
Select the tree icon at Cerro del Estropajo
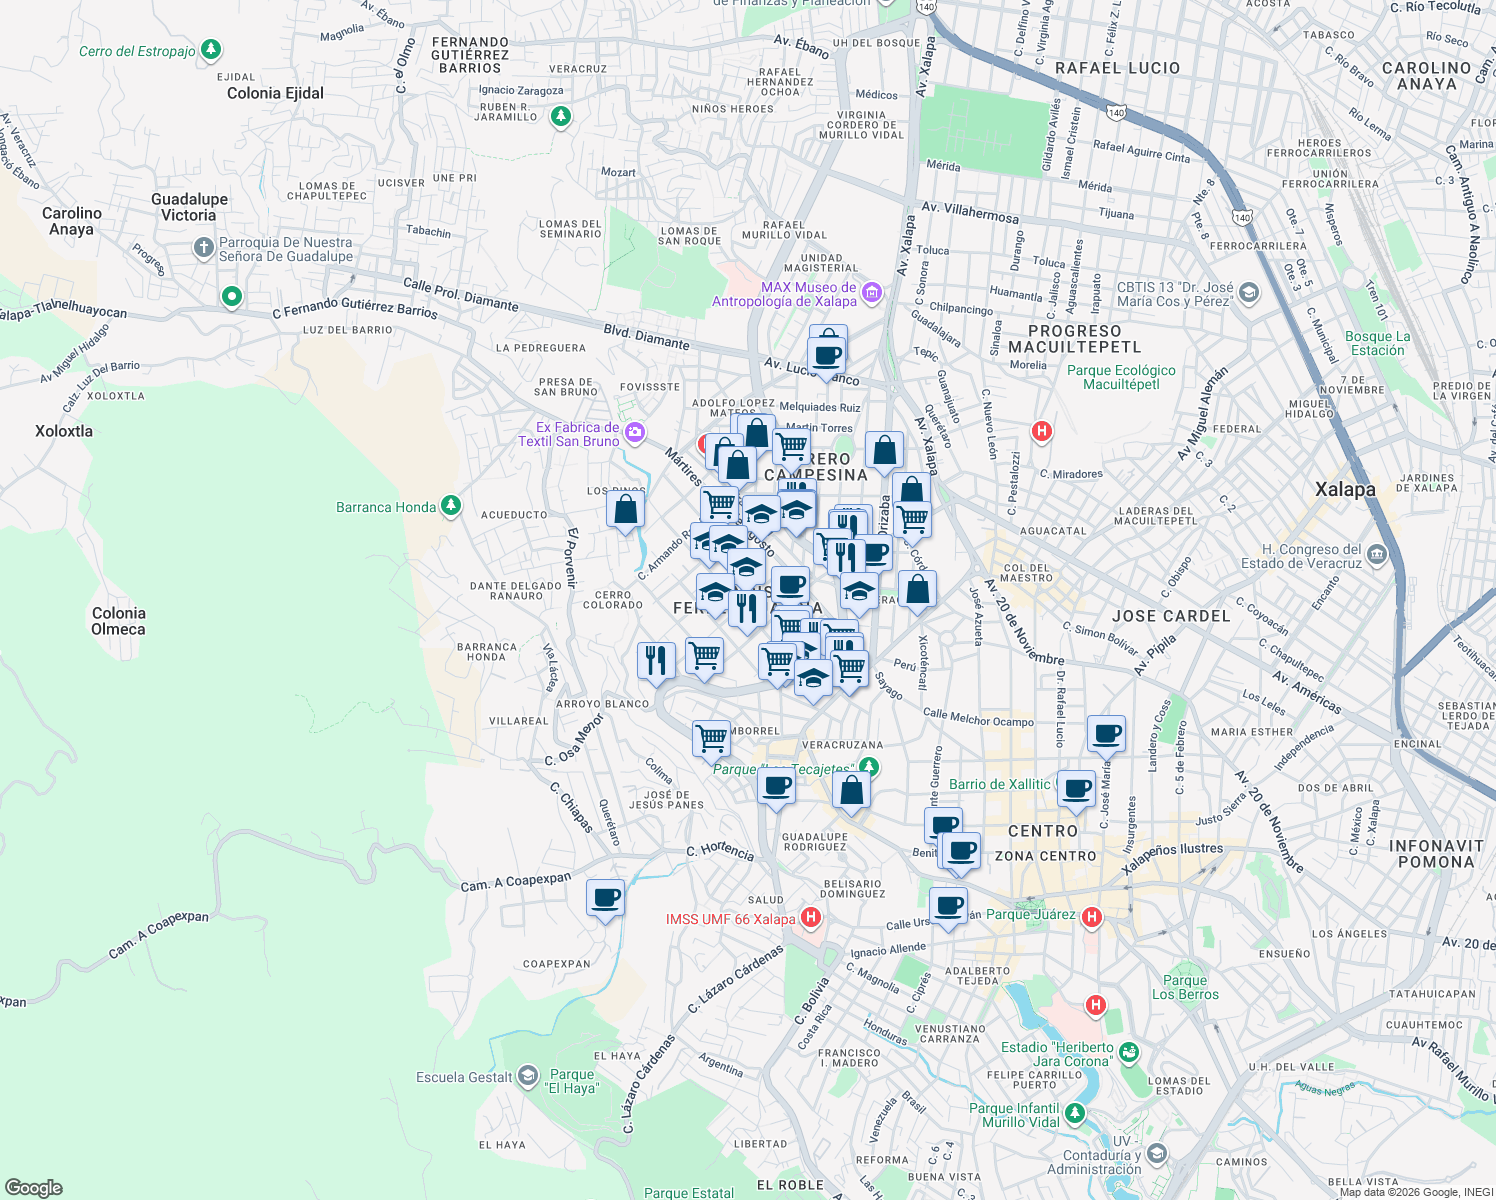209,49
